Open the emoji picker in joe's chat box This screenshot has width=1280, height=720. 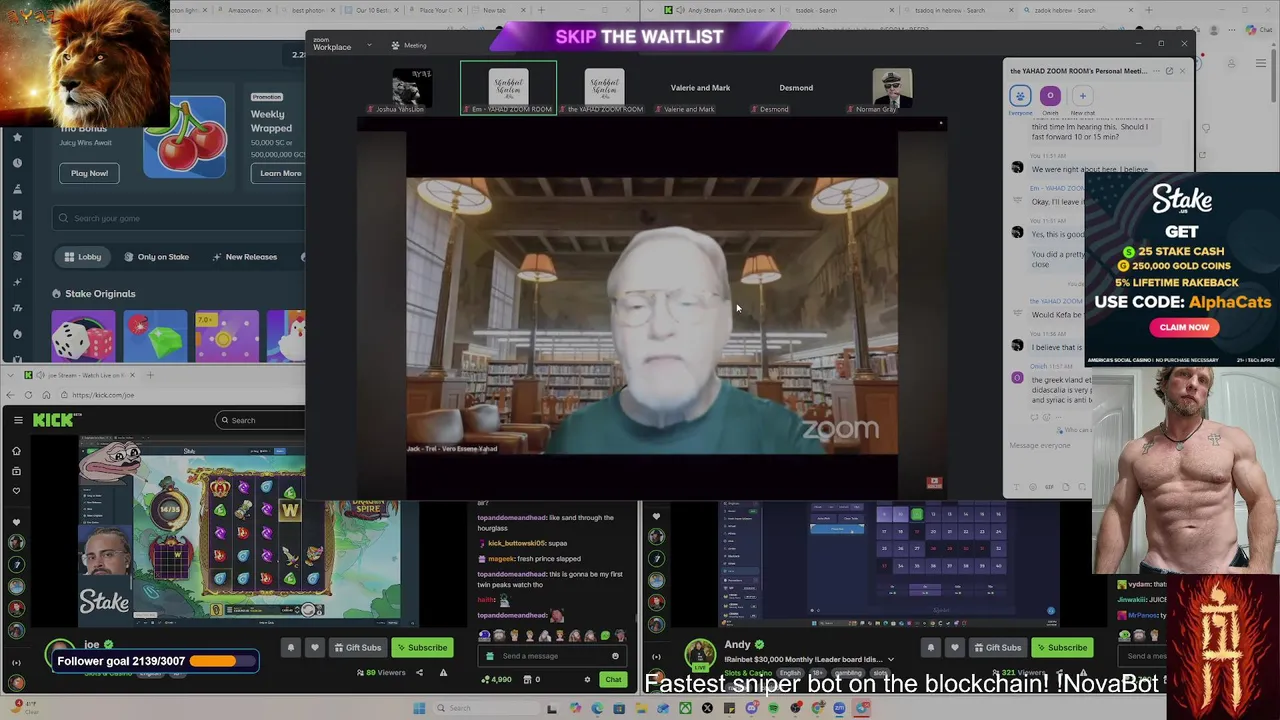pos(615,656)
